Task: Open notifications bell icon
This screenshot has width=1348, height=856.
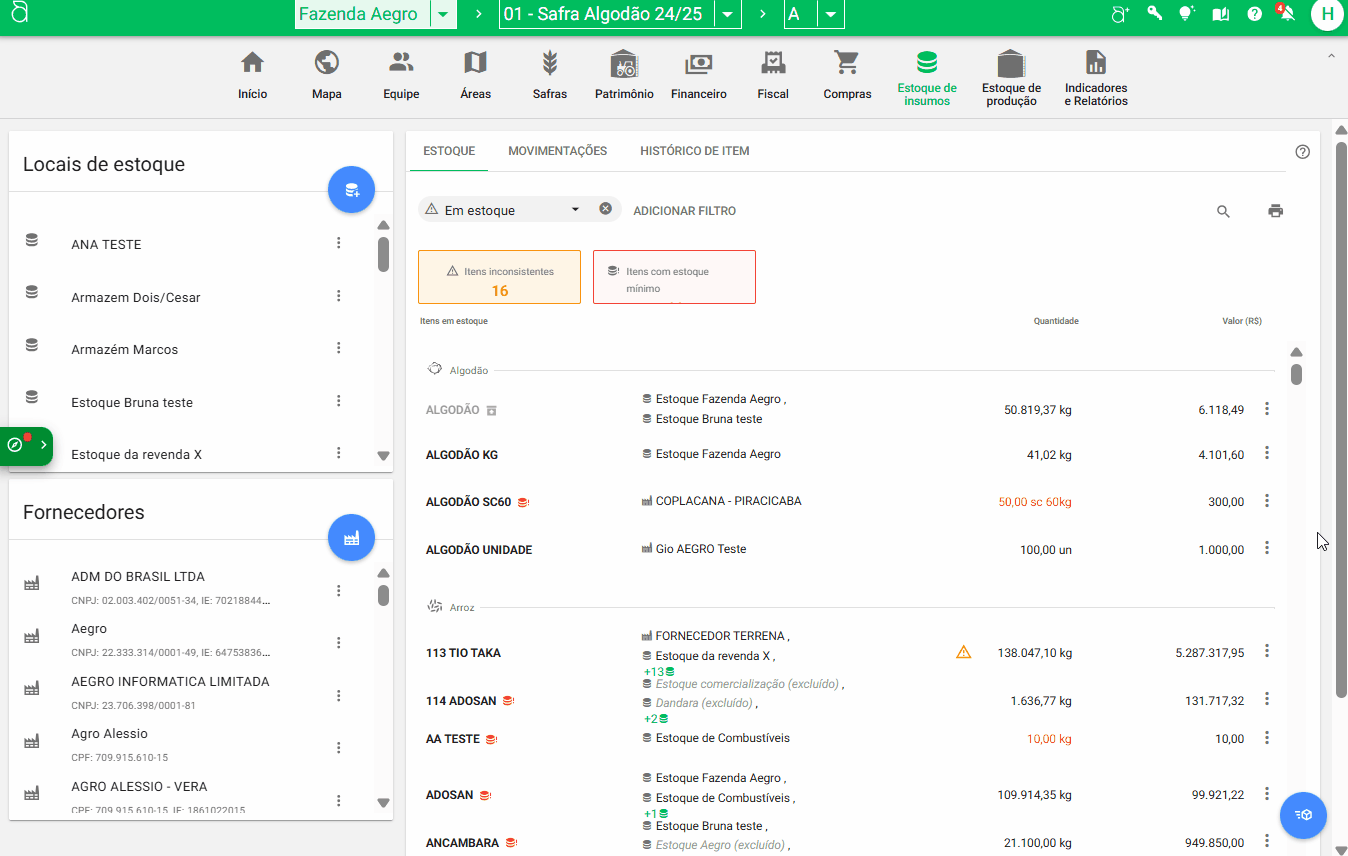Action: click(x=1287, y=14)
